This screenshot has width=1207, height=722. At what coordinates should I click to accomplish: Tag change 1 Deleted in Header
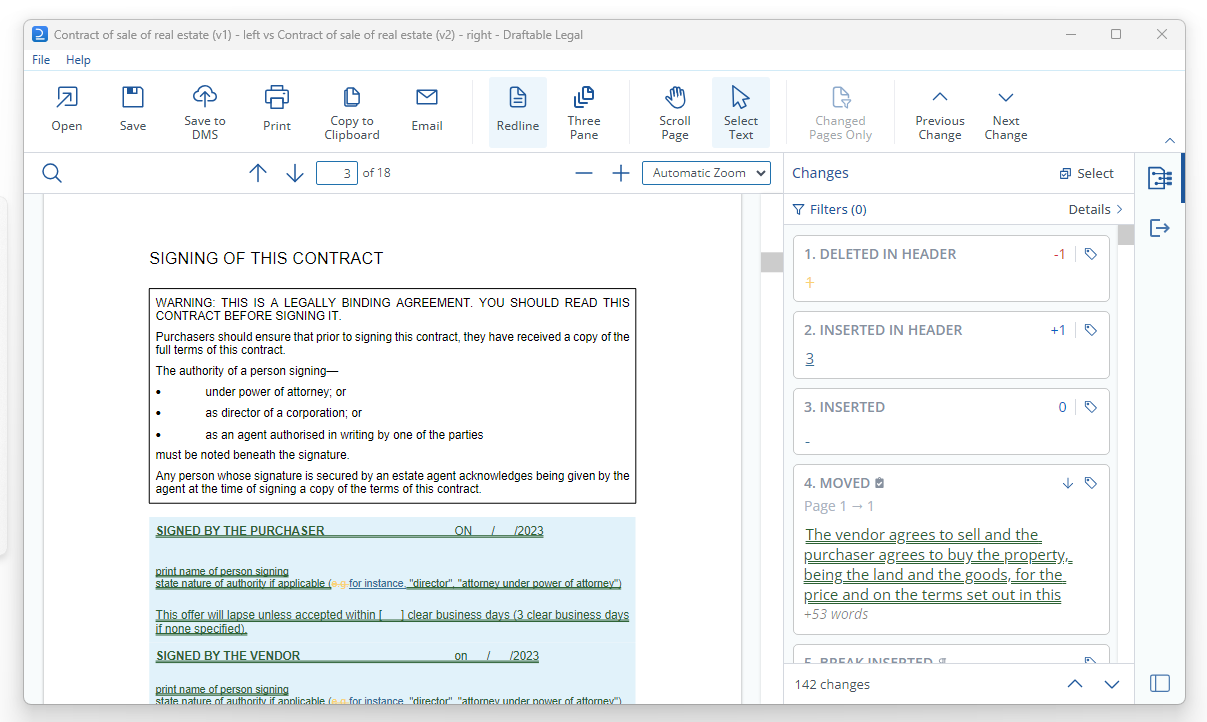point(1091,254)
